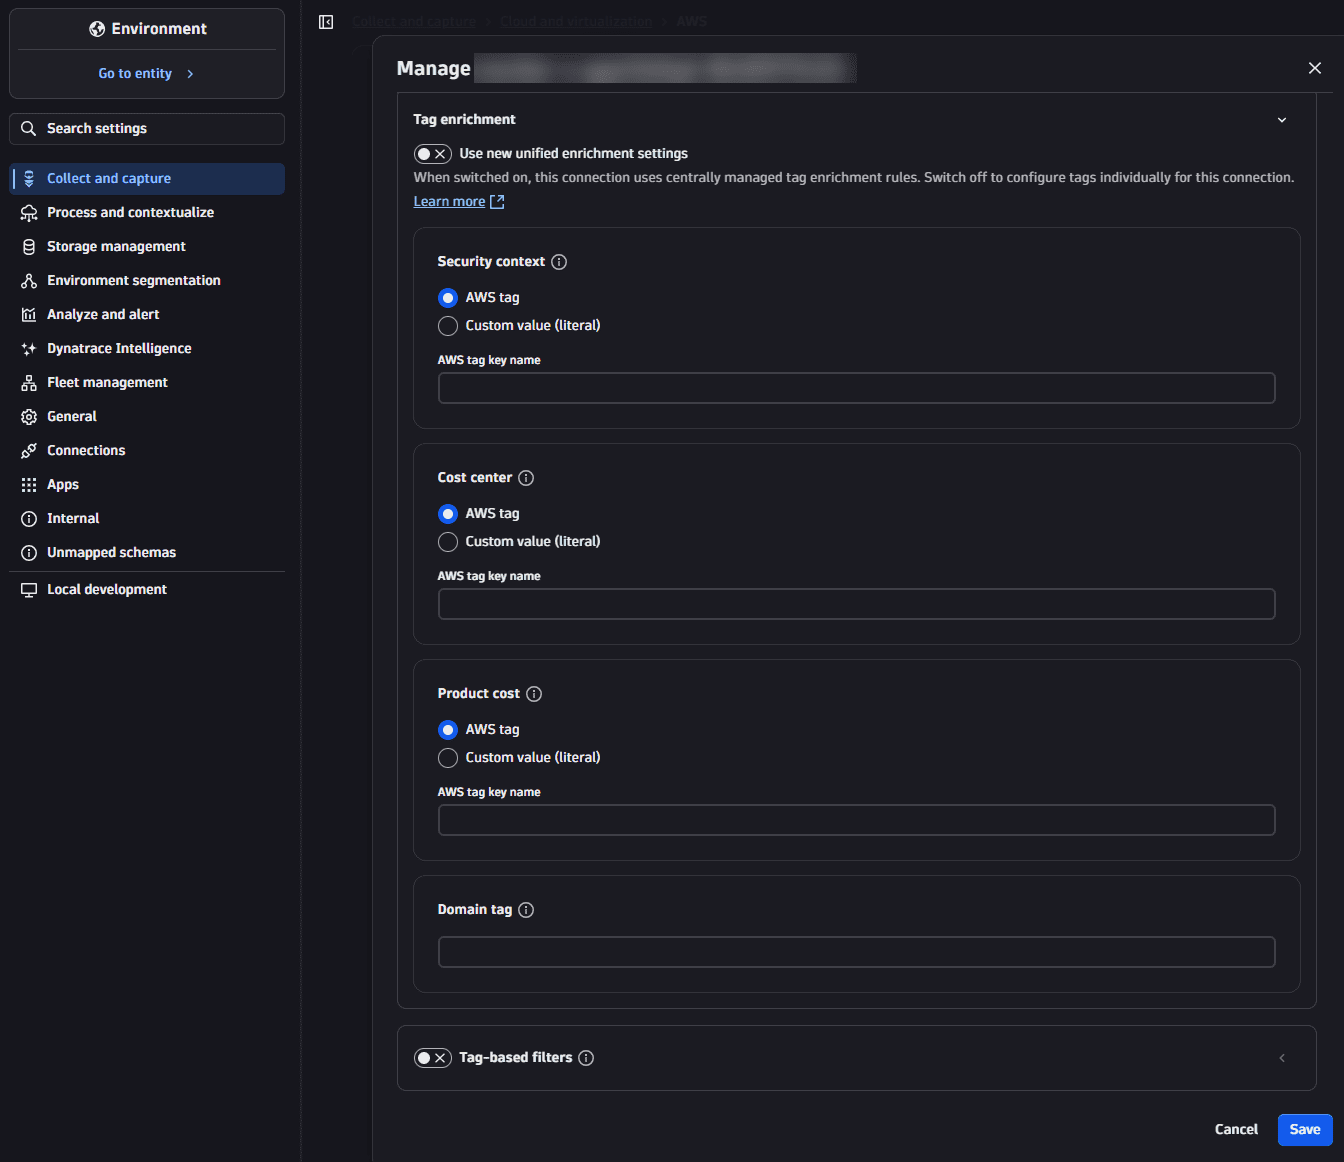Click the Environment globe icon
The height and width of the screenshot is (1162, 1344).
pos(97,29)
